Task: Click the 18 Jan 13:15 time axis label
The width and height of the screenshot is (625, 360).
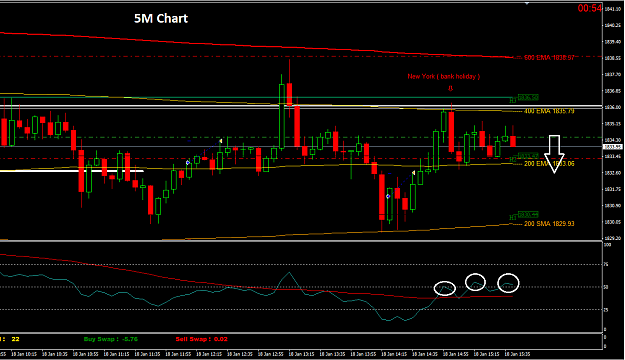Action: pos(301,354)
